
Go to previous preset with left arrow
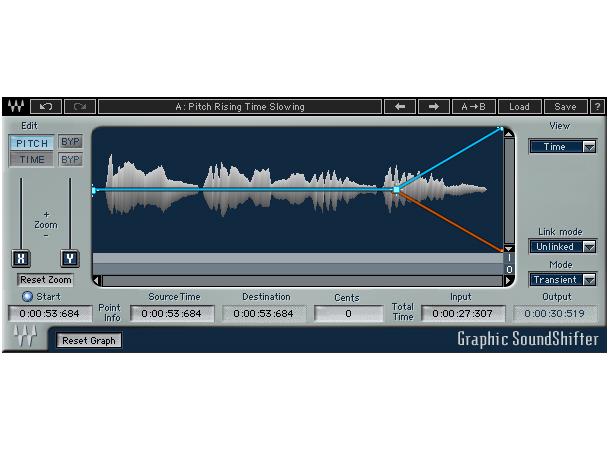(x=399, y=106)
